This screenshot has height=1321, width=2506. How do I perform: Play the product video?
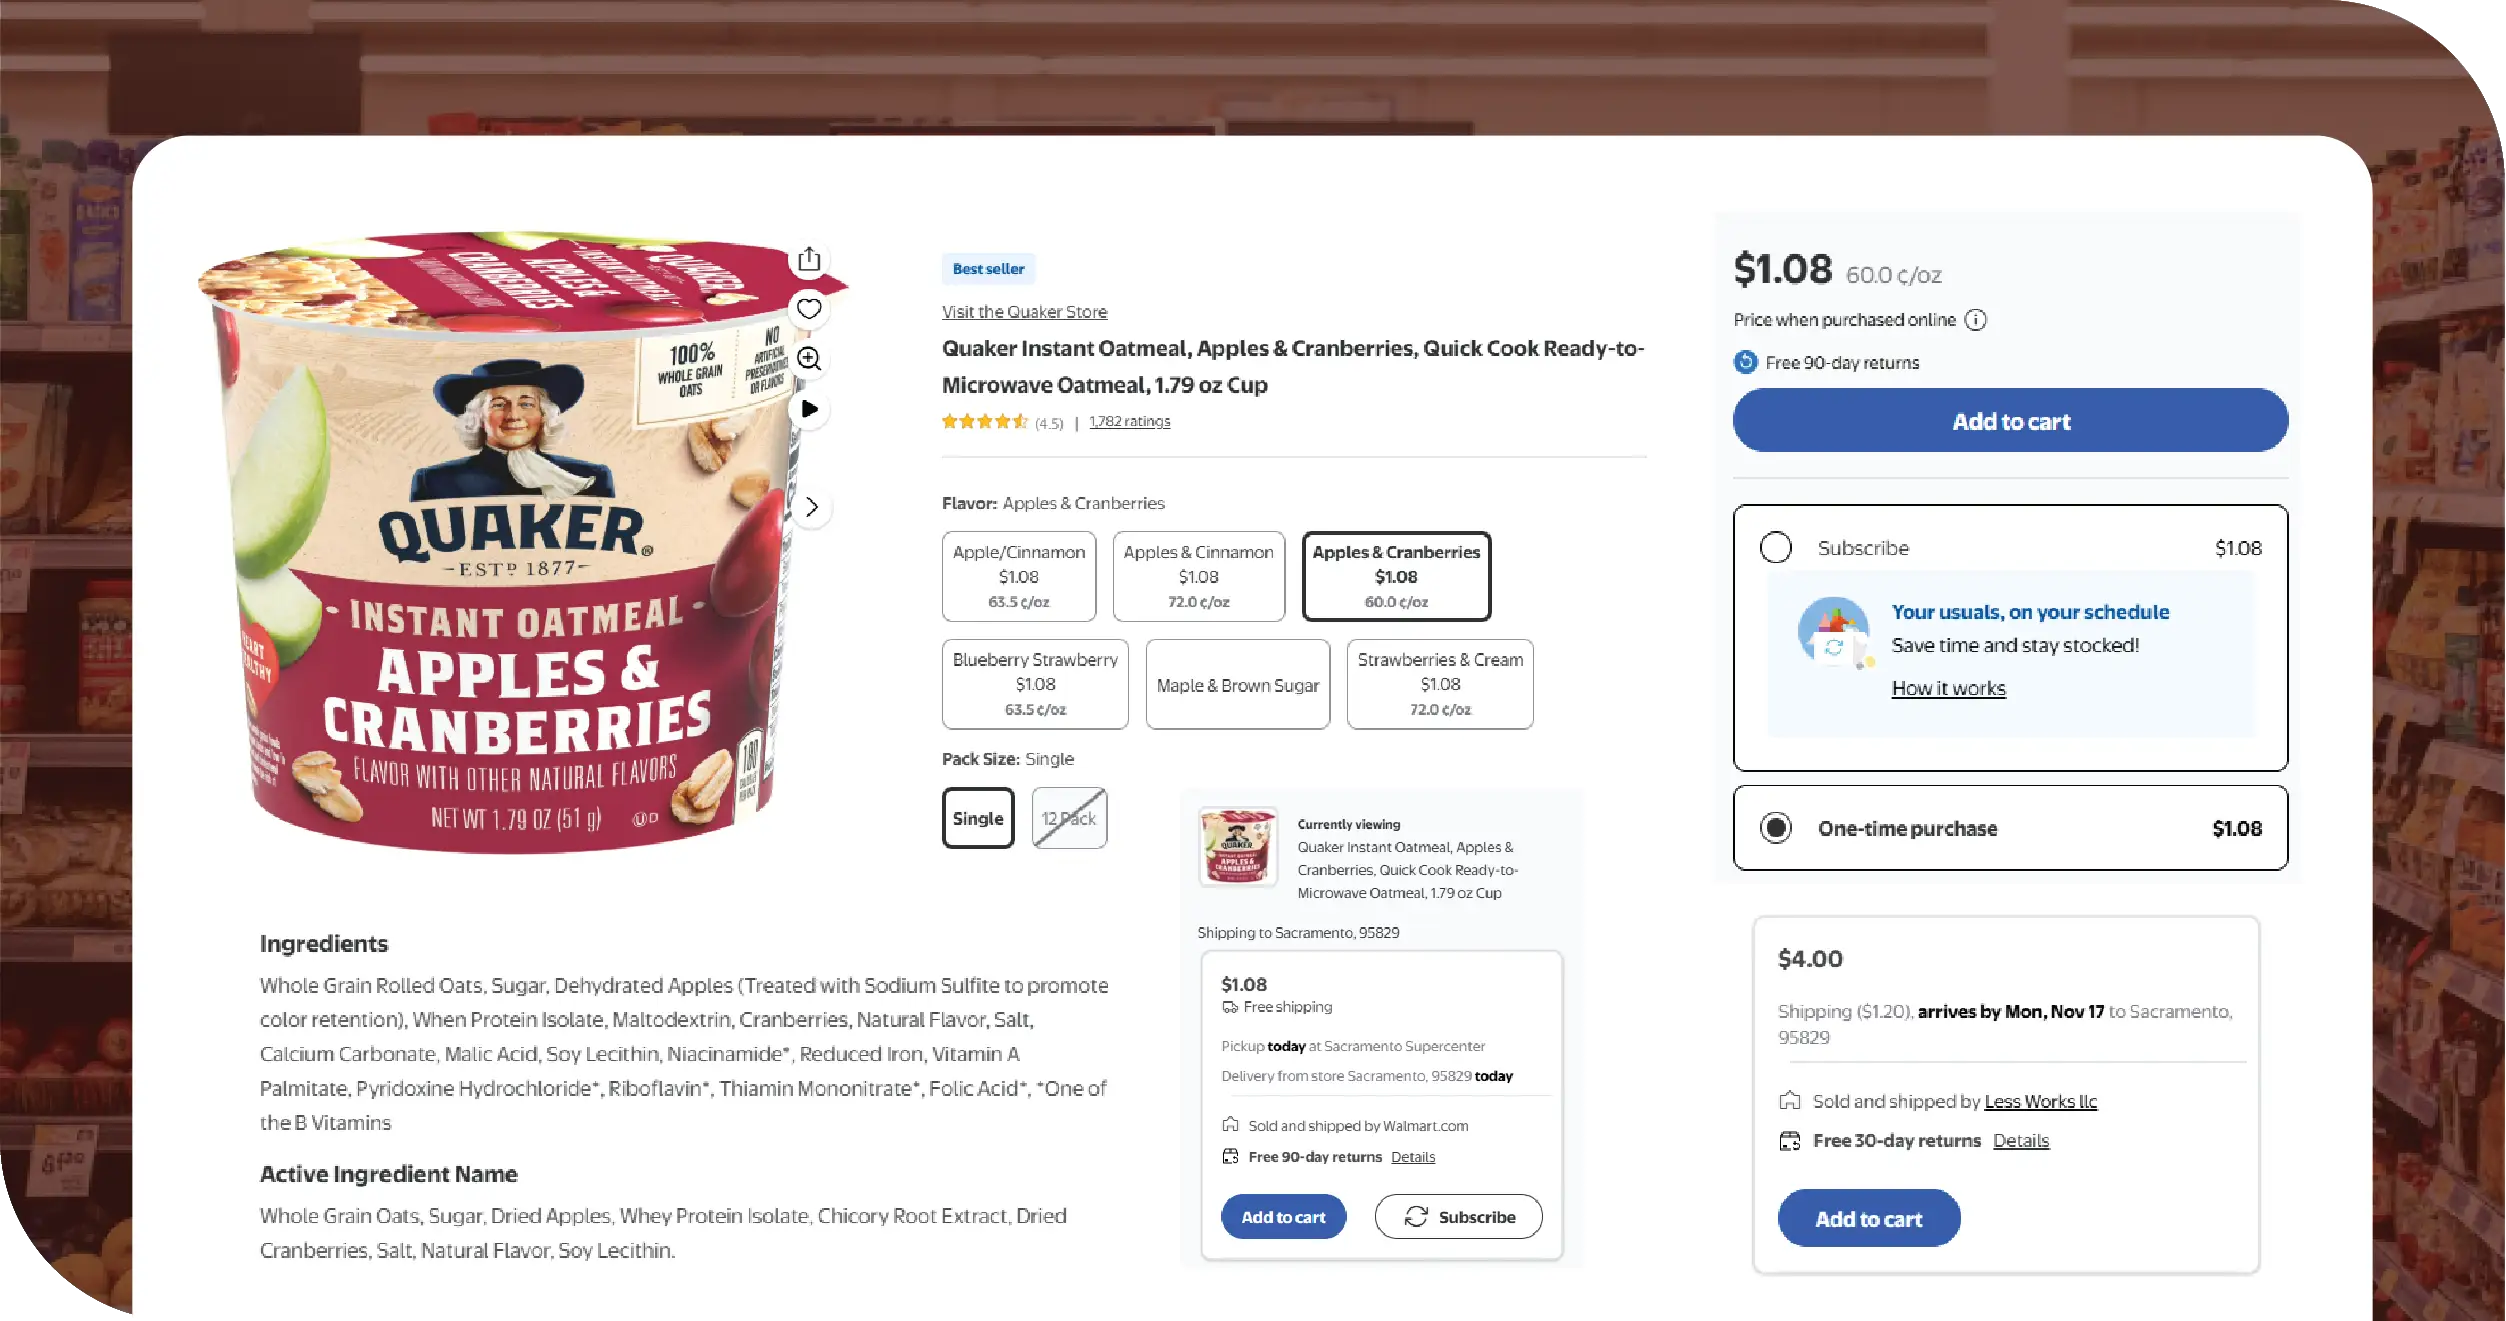[x=810, y=408]
